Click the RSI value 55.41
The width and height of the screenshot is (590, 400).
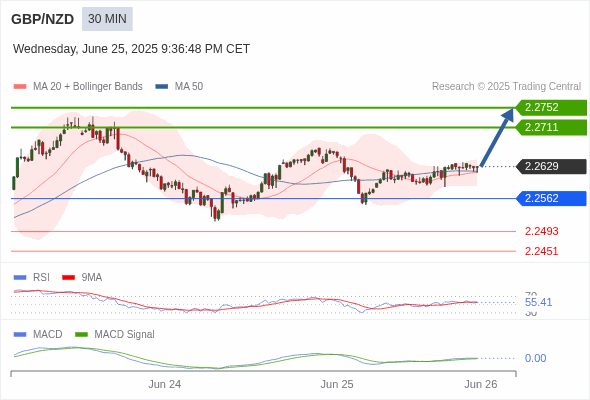pos(538,302)
